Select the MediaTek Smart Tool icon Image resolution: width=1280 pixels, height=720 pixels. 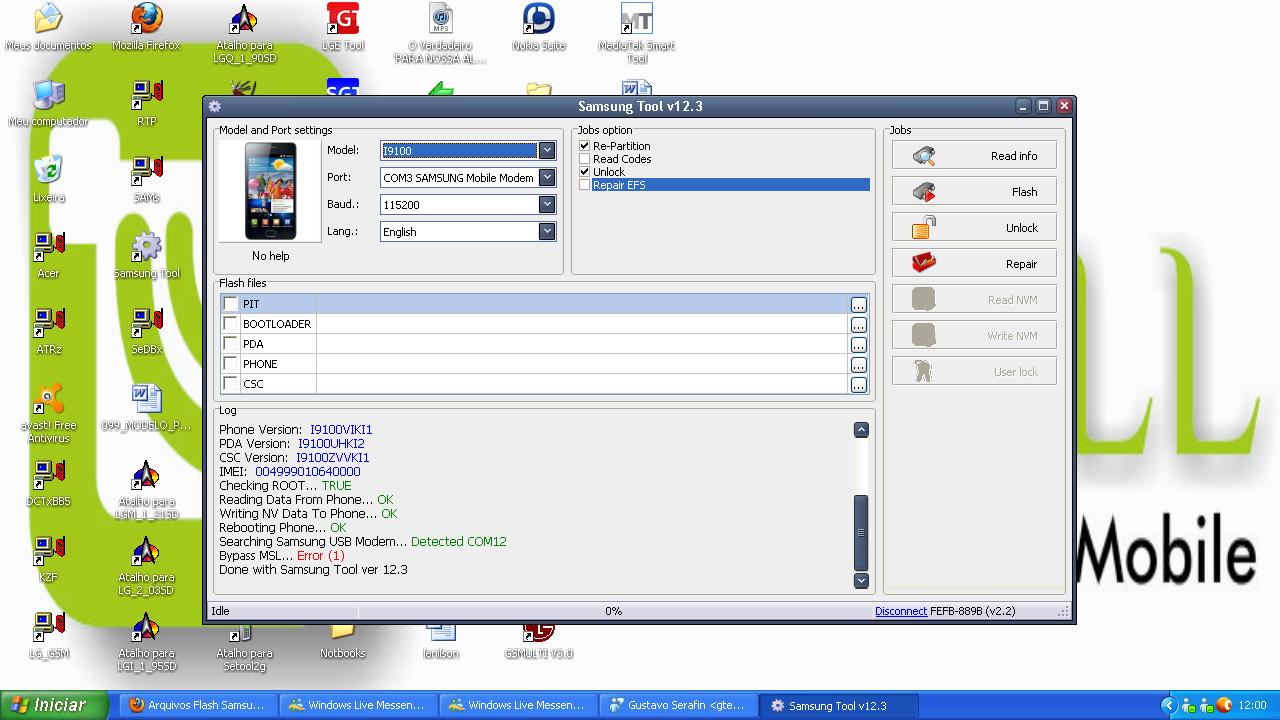point(637,34)
